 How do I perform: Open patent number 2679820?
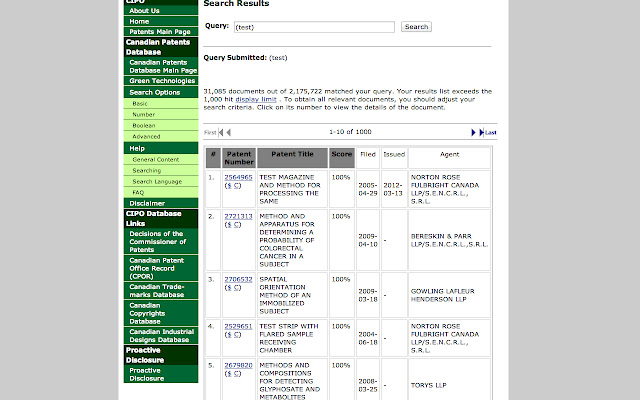point(238,365)
